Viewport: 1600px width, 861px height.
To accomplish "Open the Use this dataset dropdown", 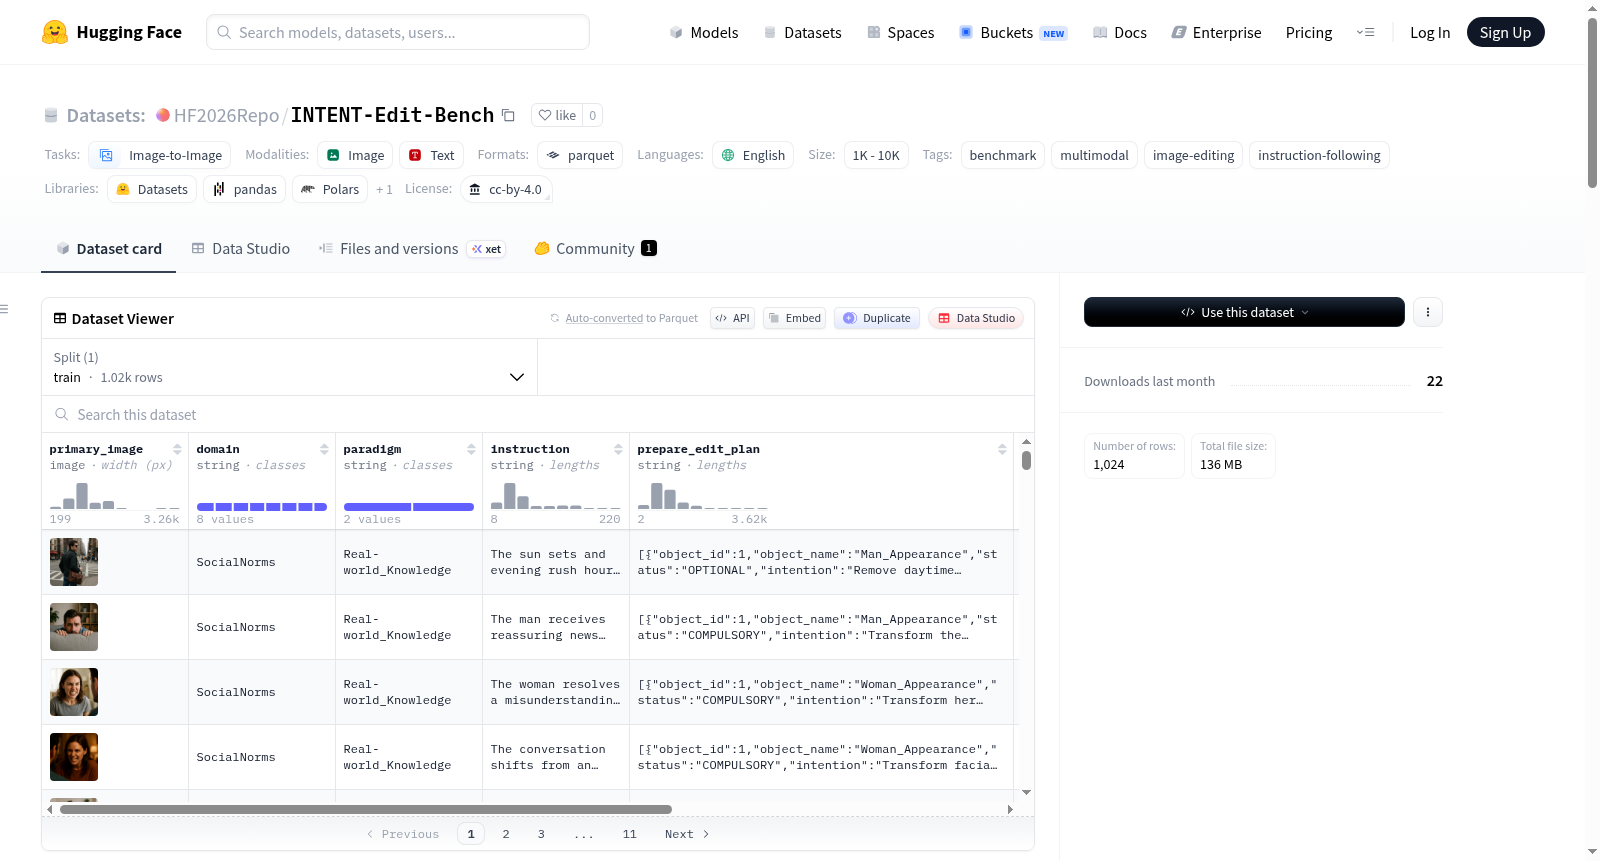I will point(1244,312).
